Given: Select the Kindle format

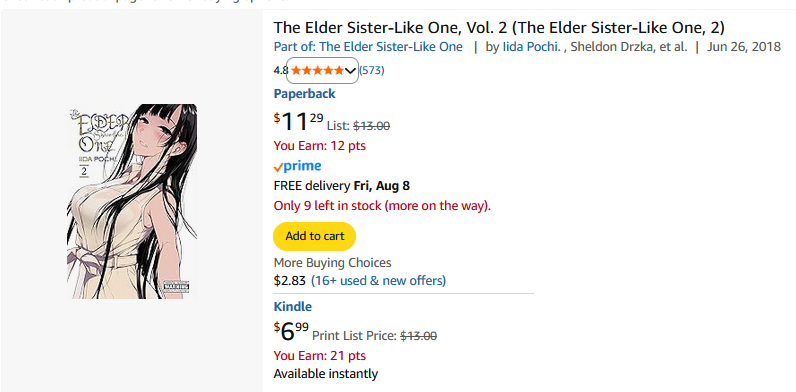Looking at the screenshot, I should (292, 307).
